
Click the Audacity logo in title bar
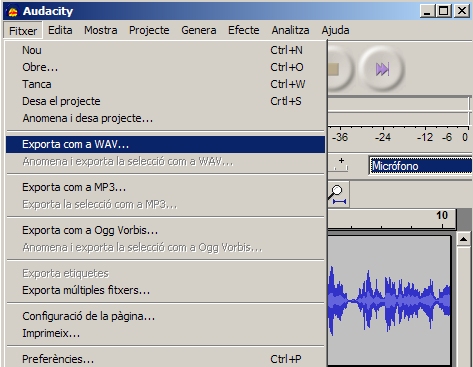tap(13, 12)
